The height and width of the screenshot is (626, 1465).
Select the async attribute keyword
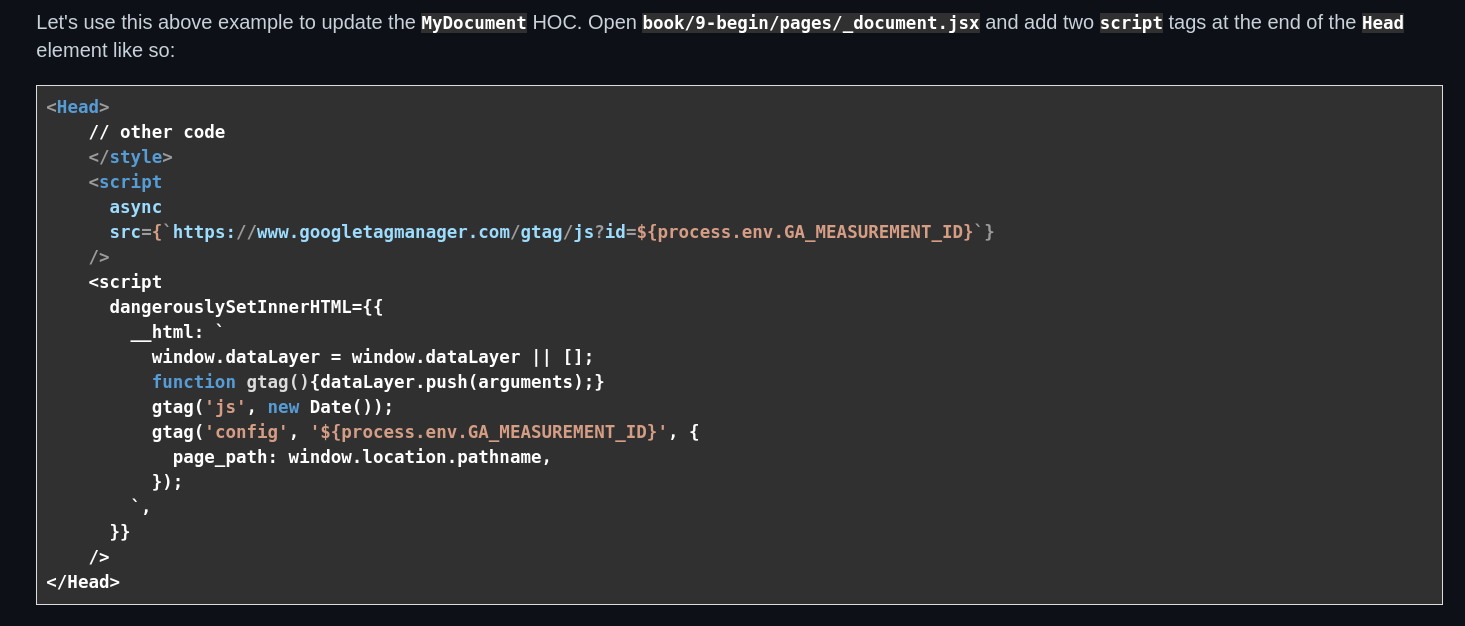135,206
